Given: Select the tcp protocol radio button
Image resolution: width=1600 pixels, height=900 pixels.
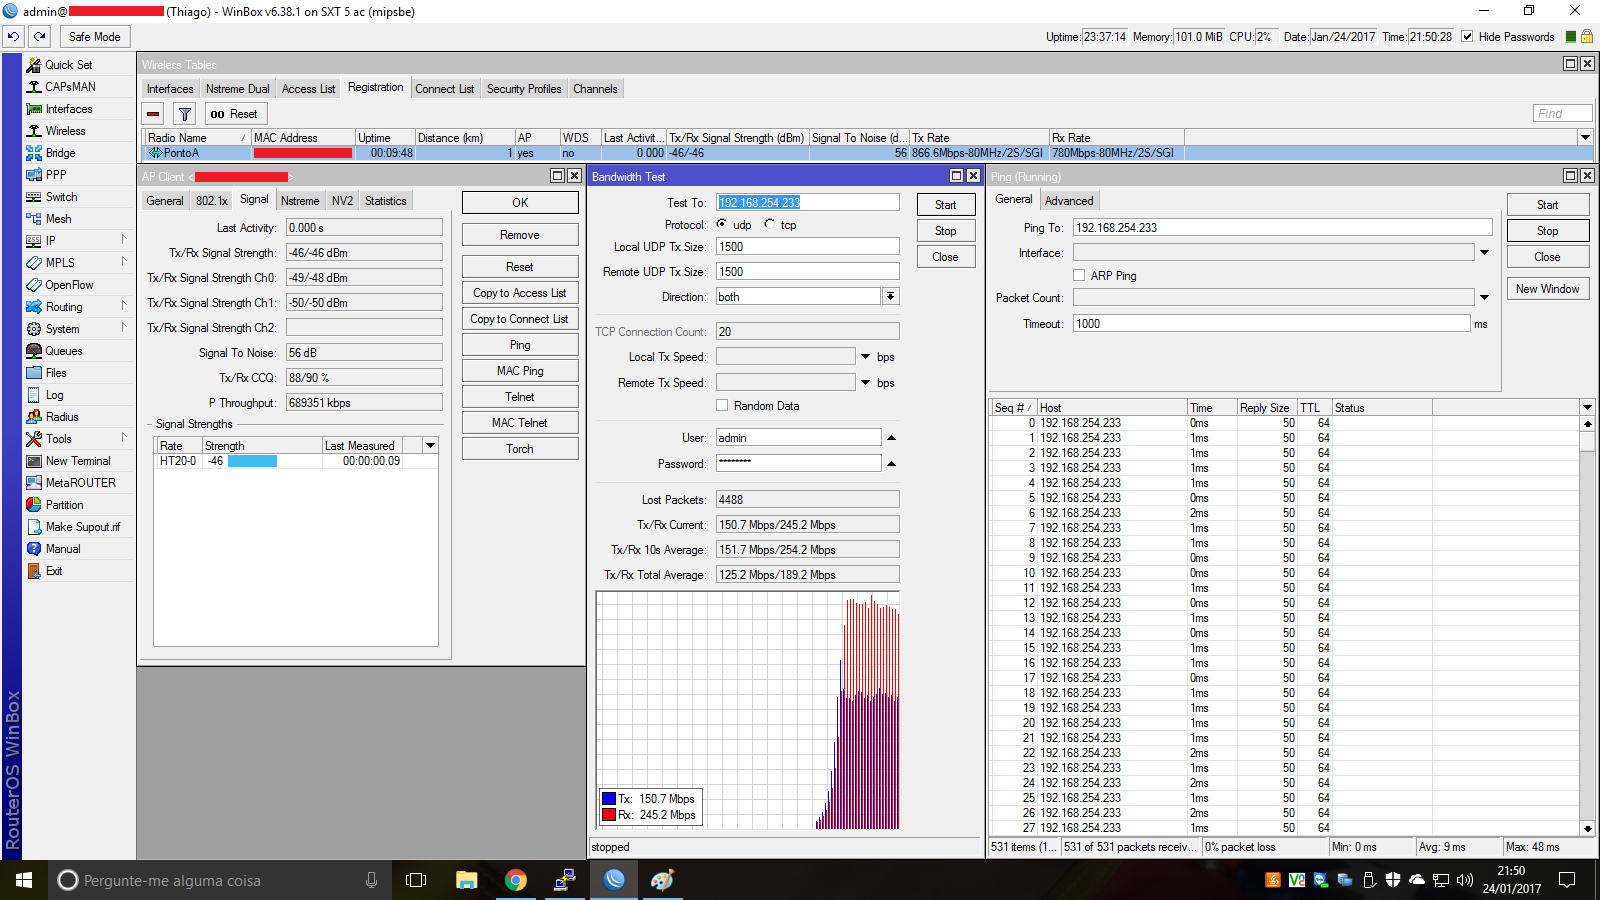Looking at the screenshot, I should click(770, 225).
